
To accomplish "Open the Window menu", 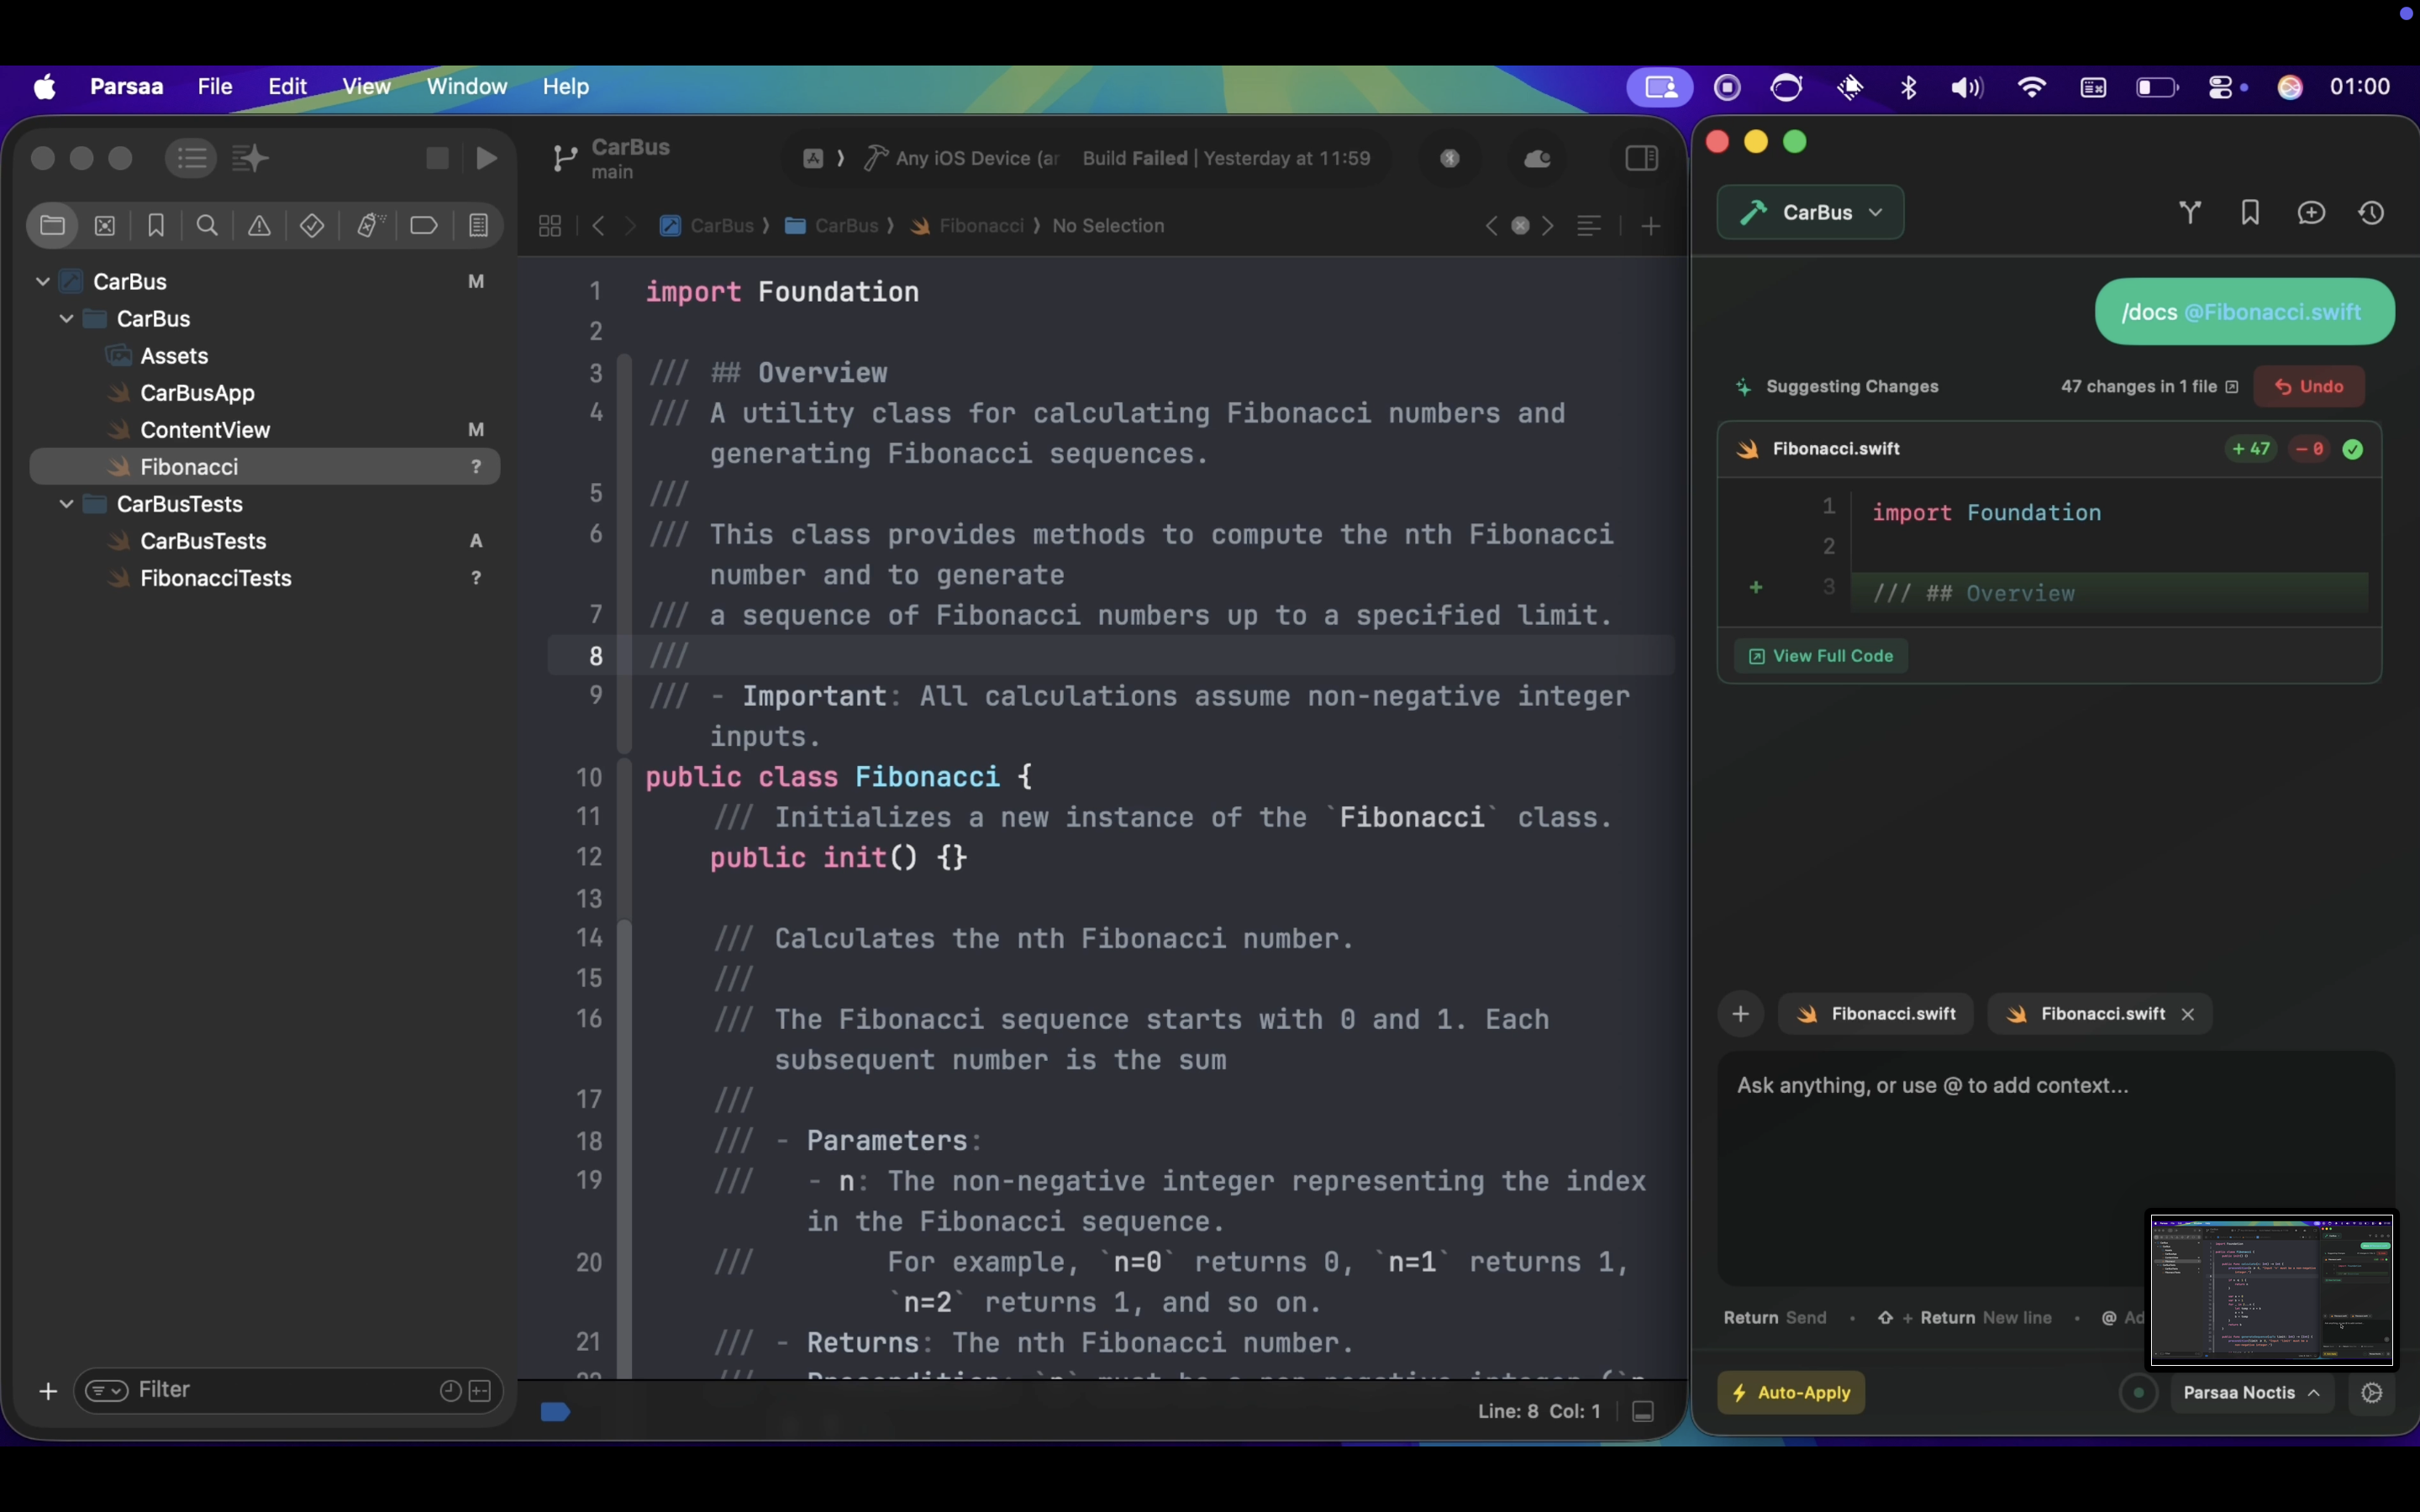I will coord(467,87).
